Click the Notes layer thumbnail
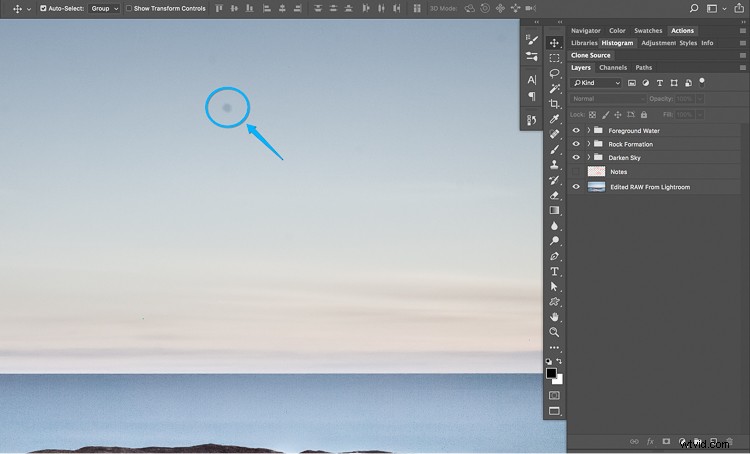 [596, 171]
